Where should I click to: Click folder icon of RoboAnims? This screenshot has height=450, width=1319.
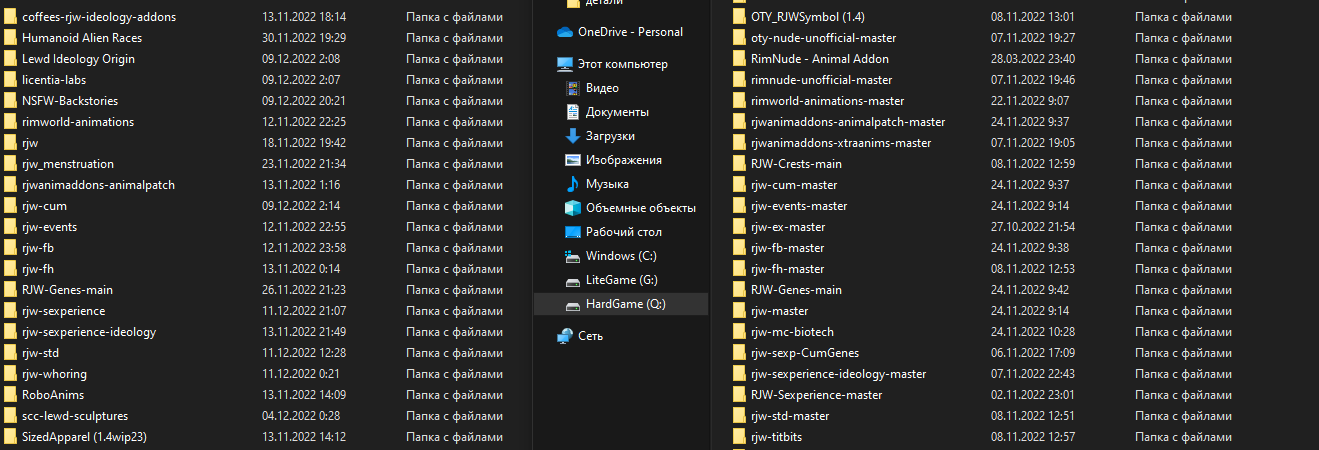tap(10, 395)
